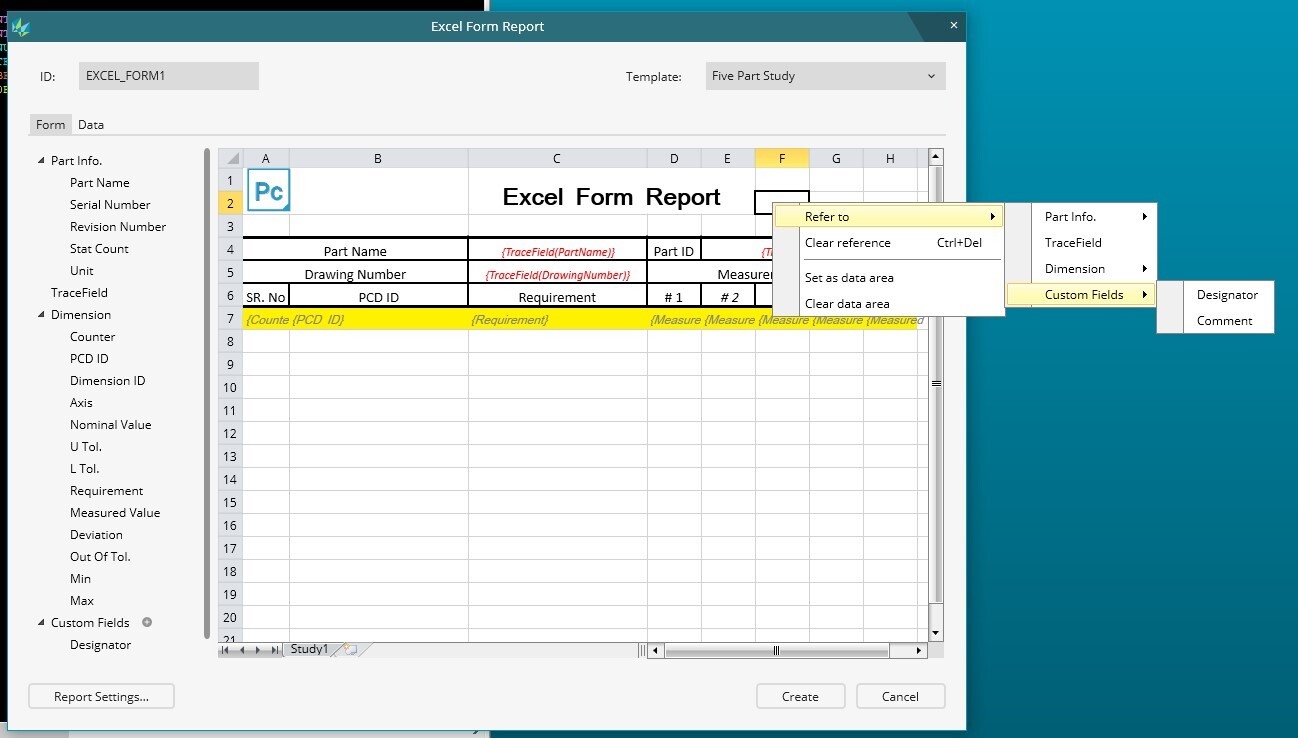
Task: Click the Create button
Action: click(x=800, y=696)
